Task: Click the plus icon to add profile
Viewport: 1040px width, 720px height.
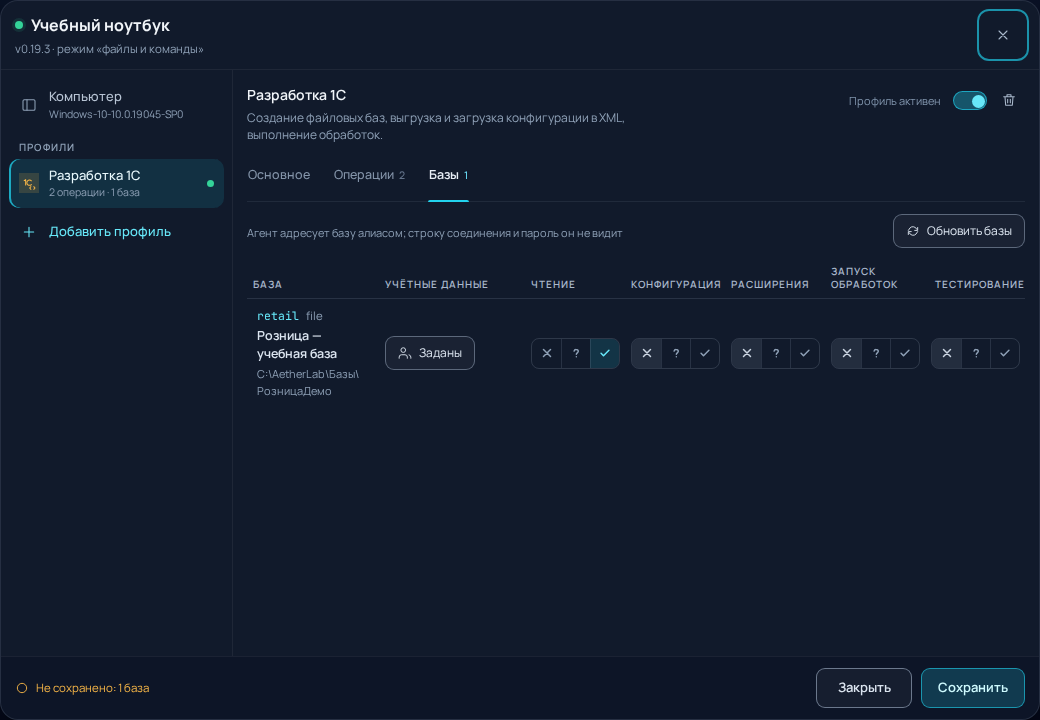Action: [x=29, y=231]
